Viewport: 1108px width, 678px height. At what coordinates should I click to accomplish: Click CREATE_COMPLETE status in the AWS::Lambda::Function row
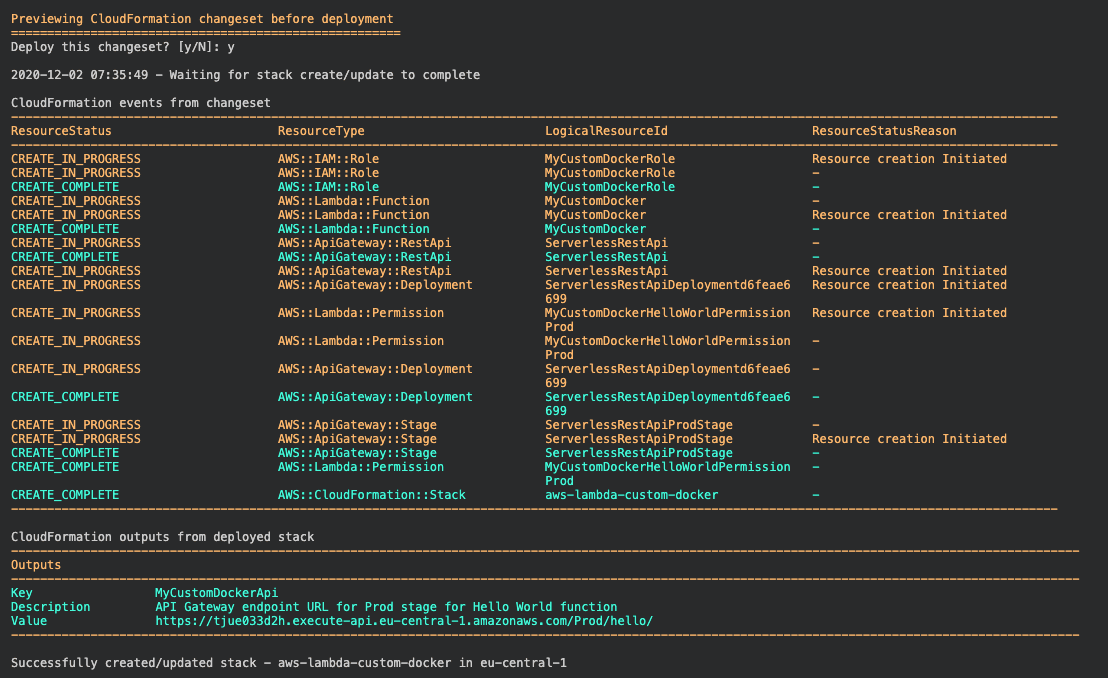[65, 229]
